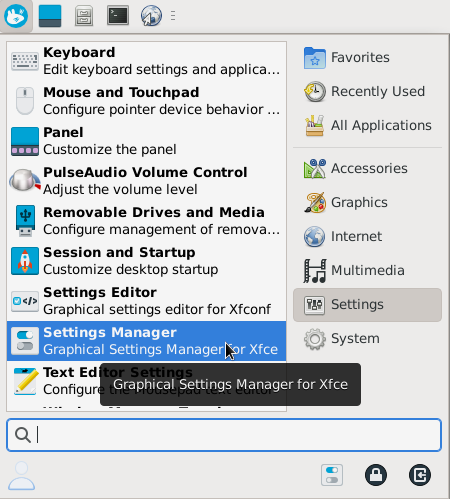Open the Accessories category

point(367,169)
